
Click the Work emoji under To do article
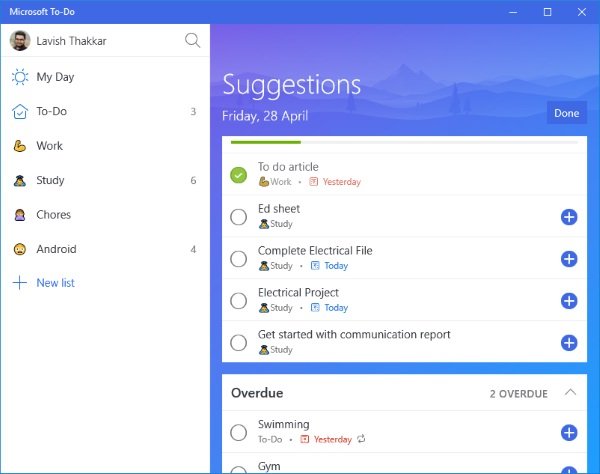264,182
